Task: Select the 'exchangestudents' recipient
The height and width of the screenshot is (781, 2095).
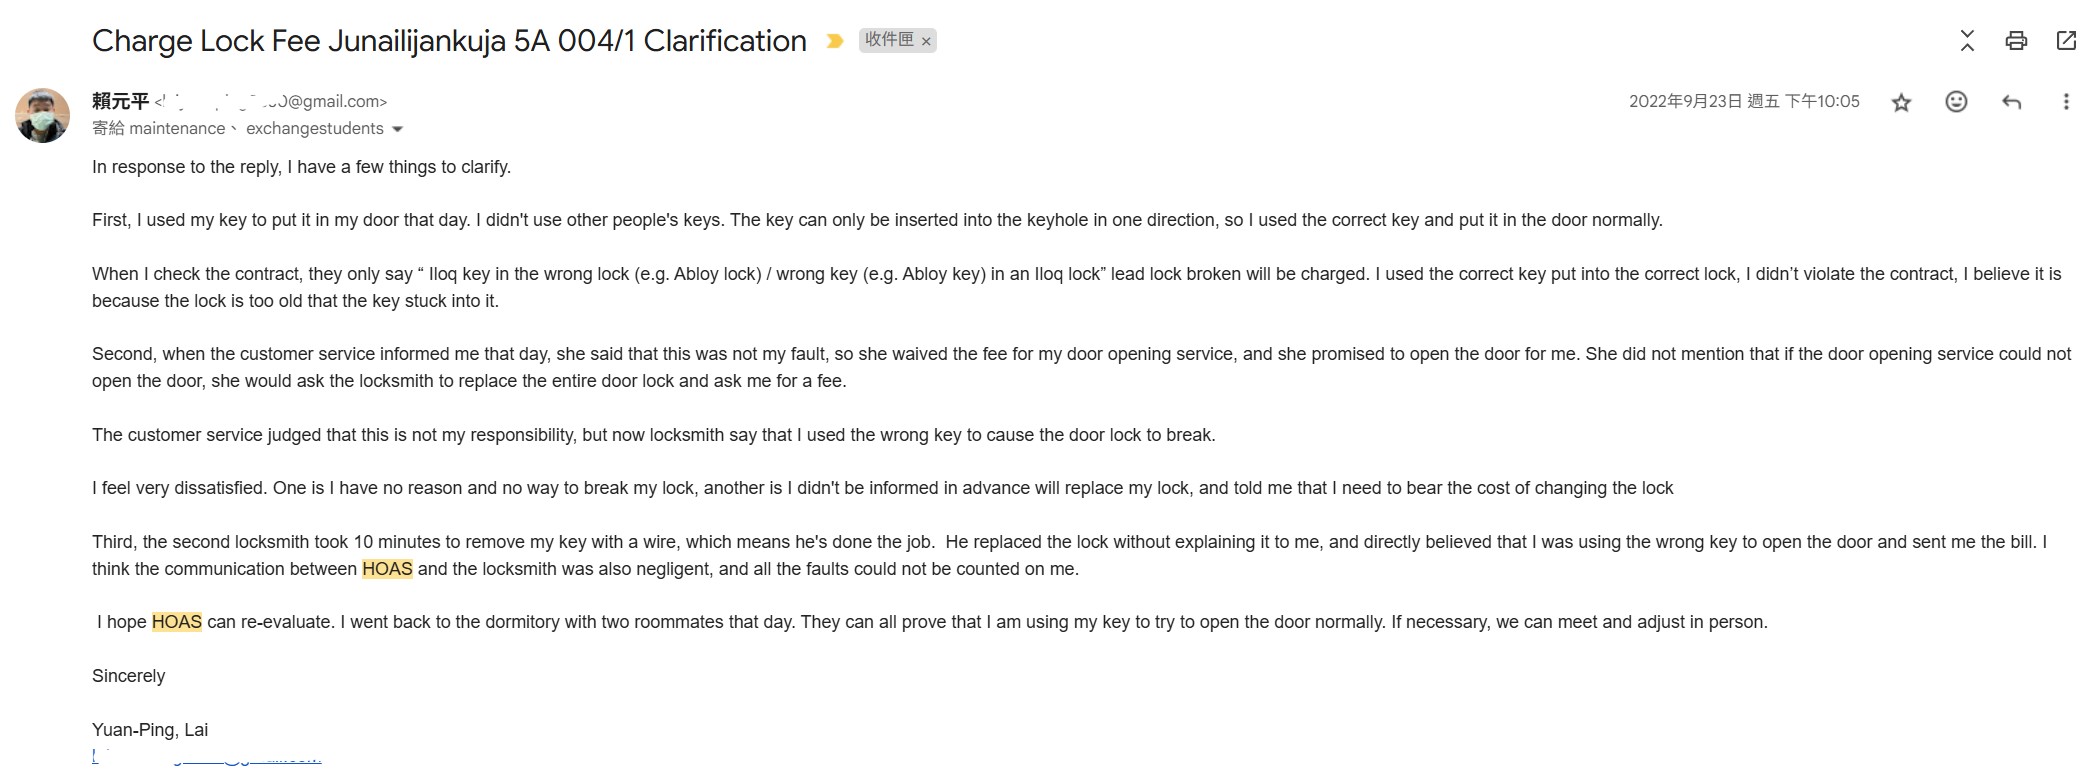Action: [x=314, y=129]
